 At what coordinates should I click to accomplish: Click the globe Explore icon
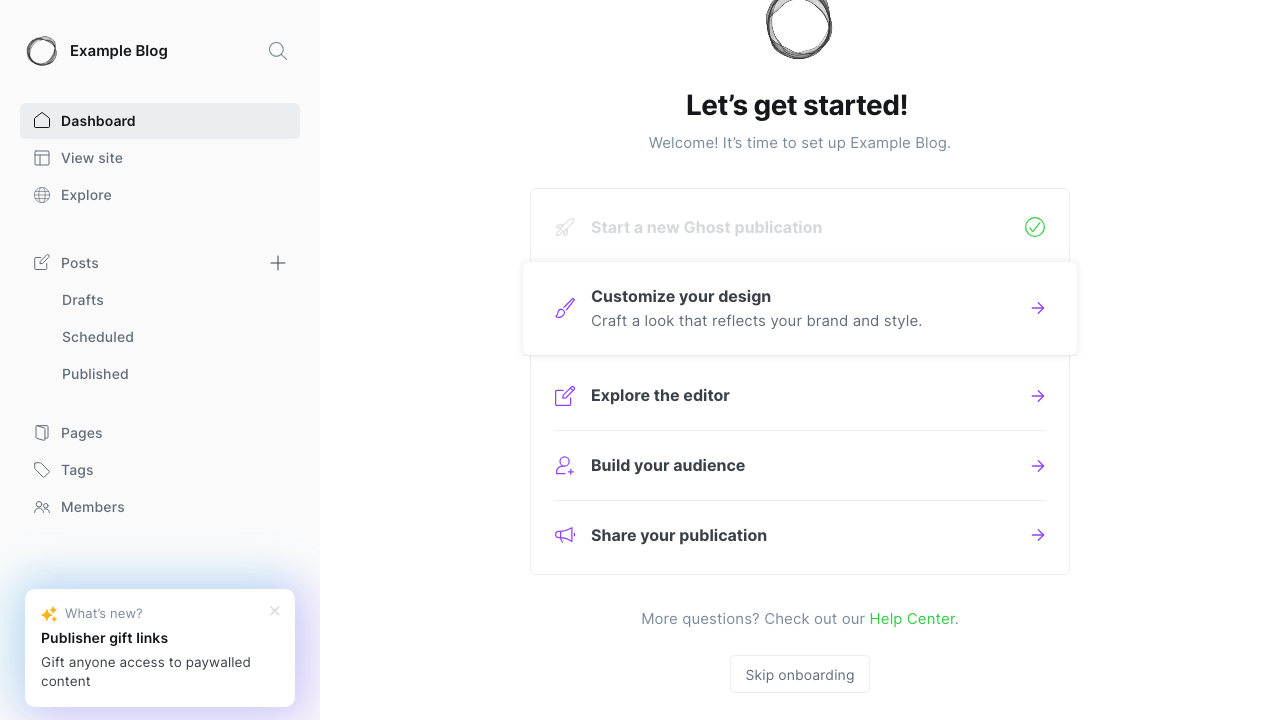click(42, 195)
